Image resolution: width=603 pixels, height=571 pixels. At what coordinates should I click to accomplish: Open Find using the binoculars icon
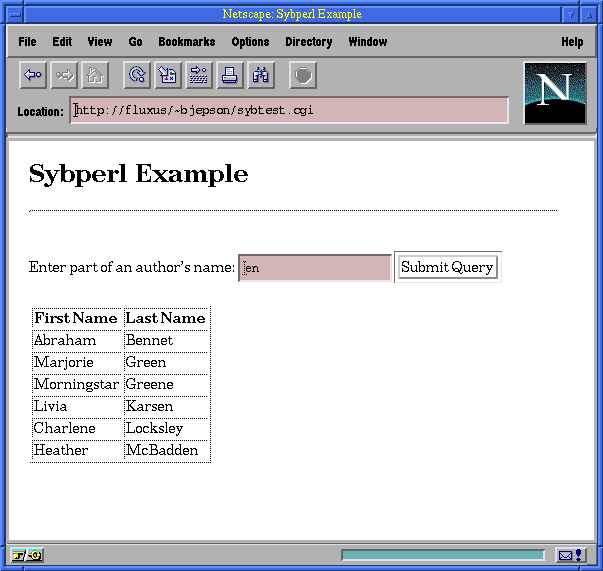point(261,75)
